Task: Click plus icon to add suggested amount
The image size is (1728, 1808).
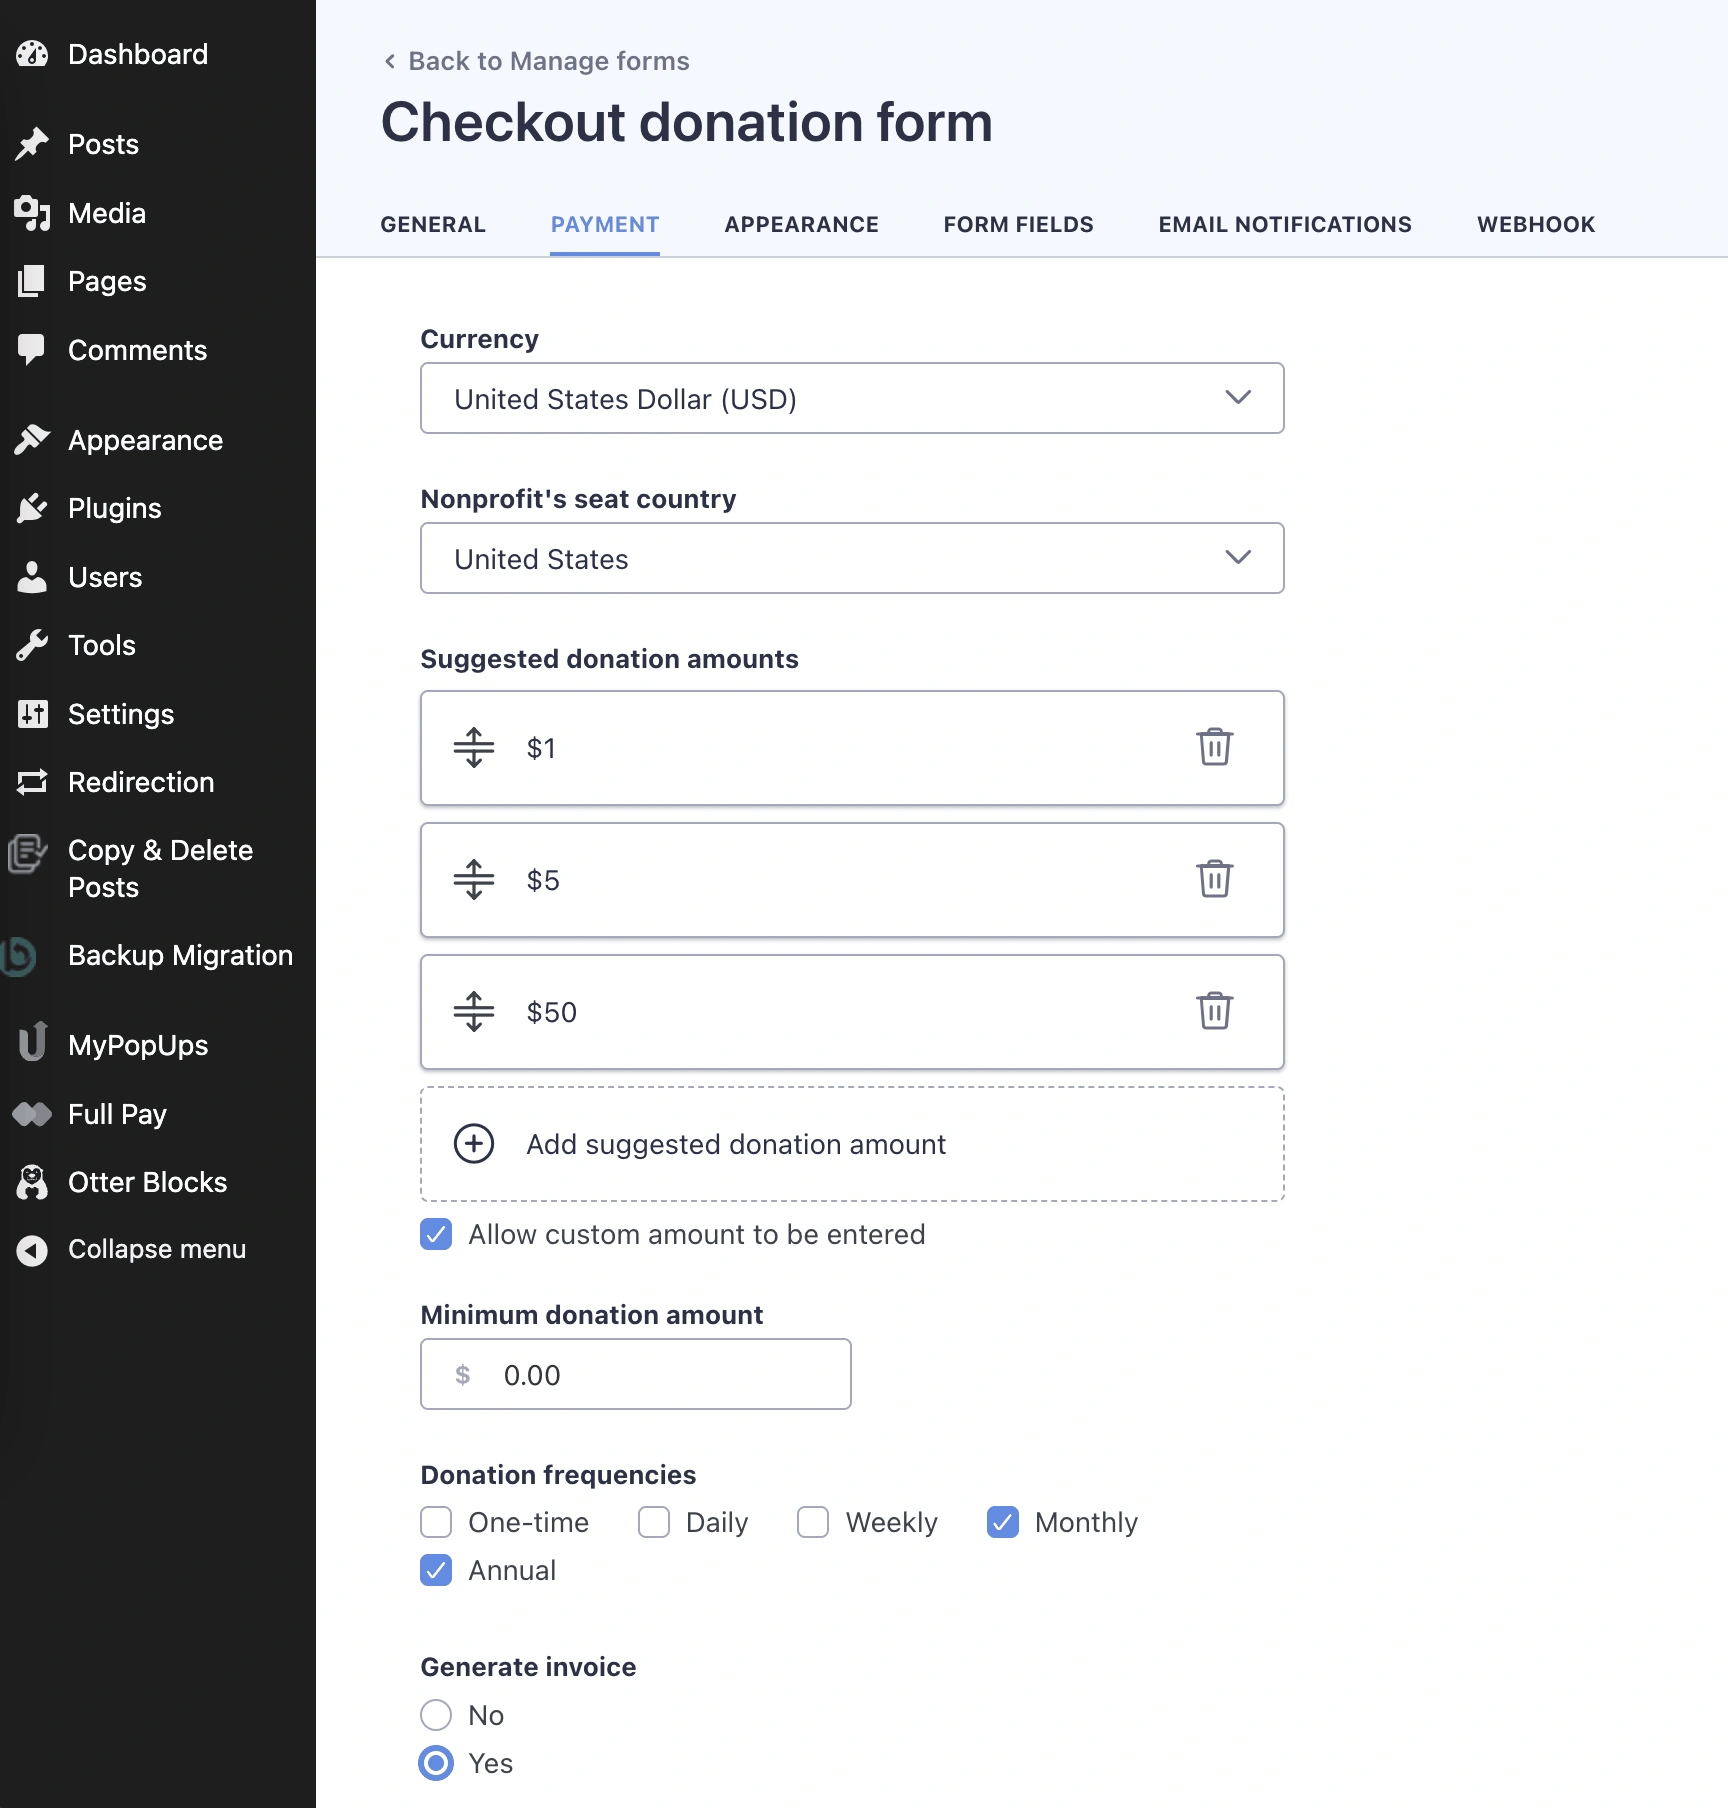Action: click(x=473, y=1143)
